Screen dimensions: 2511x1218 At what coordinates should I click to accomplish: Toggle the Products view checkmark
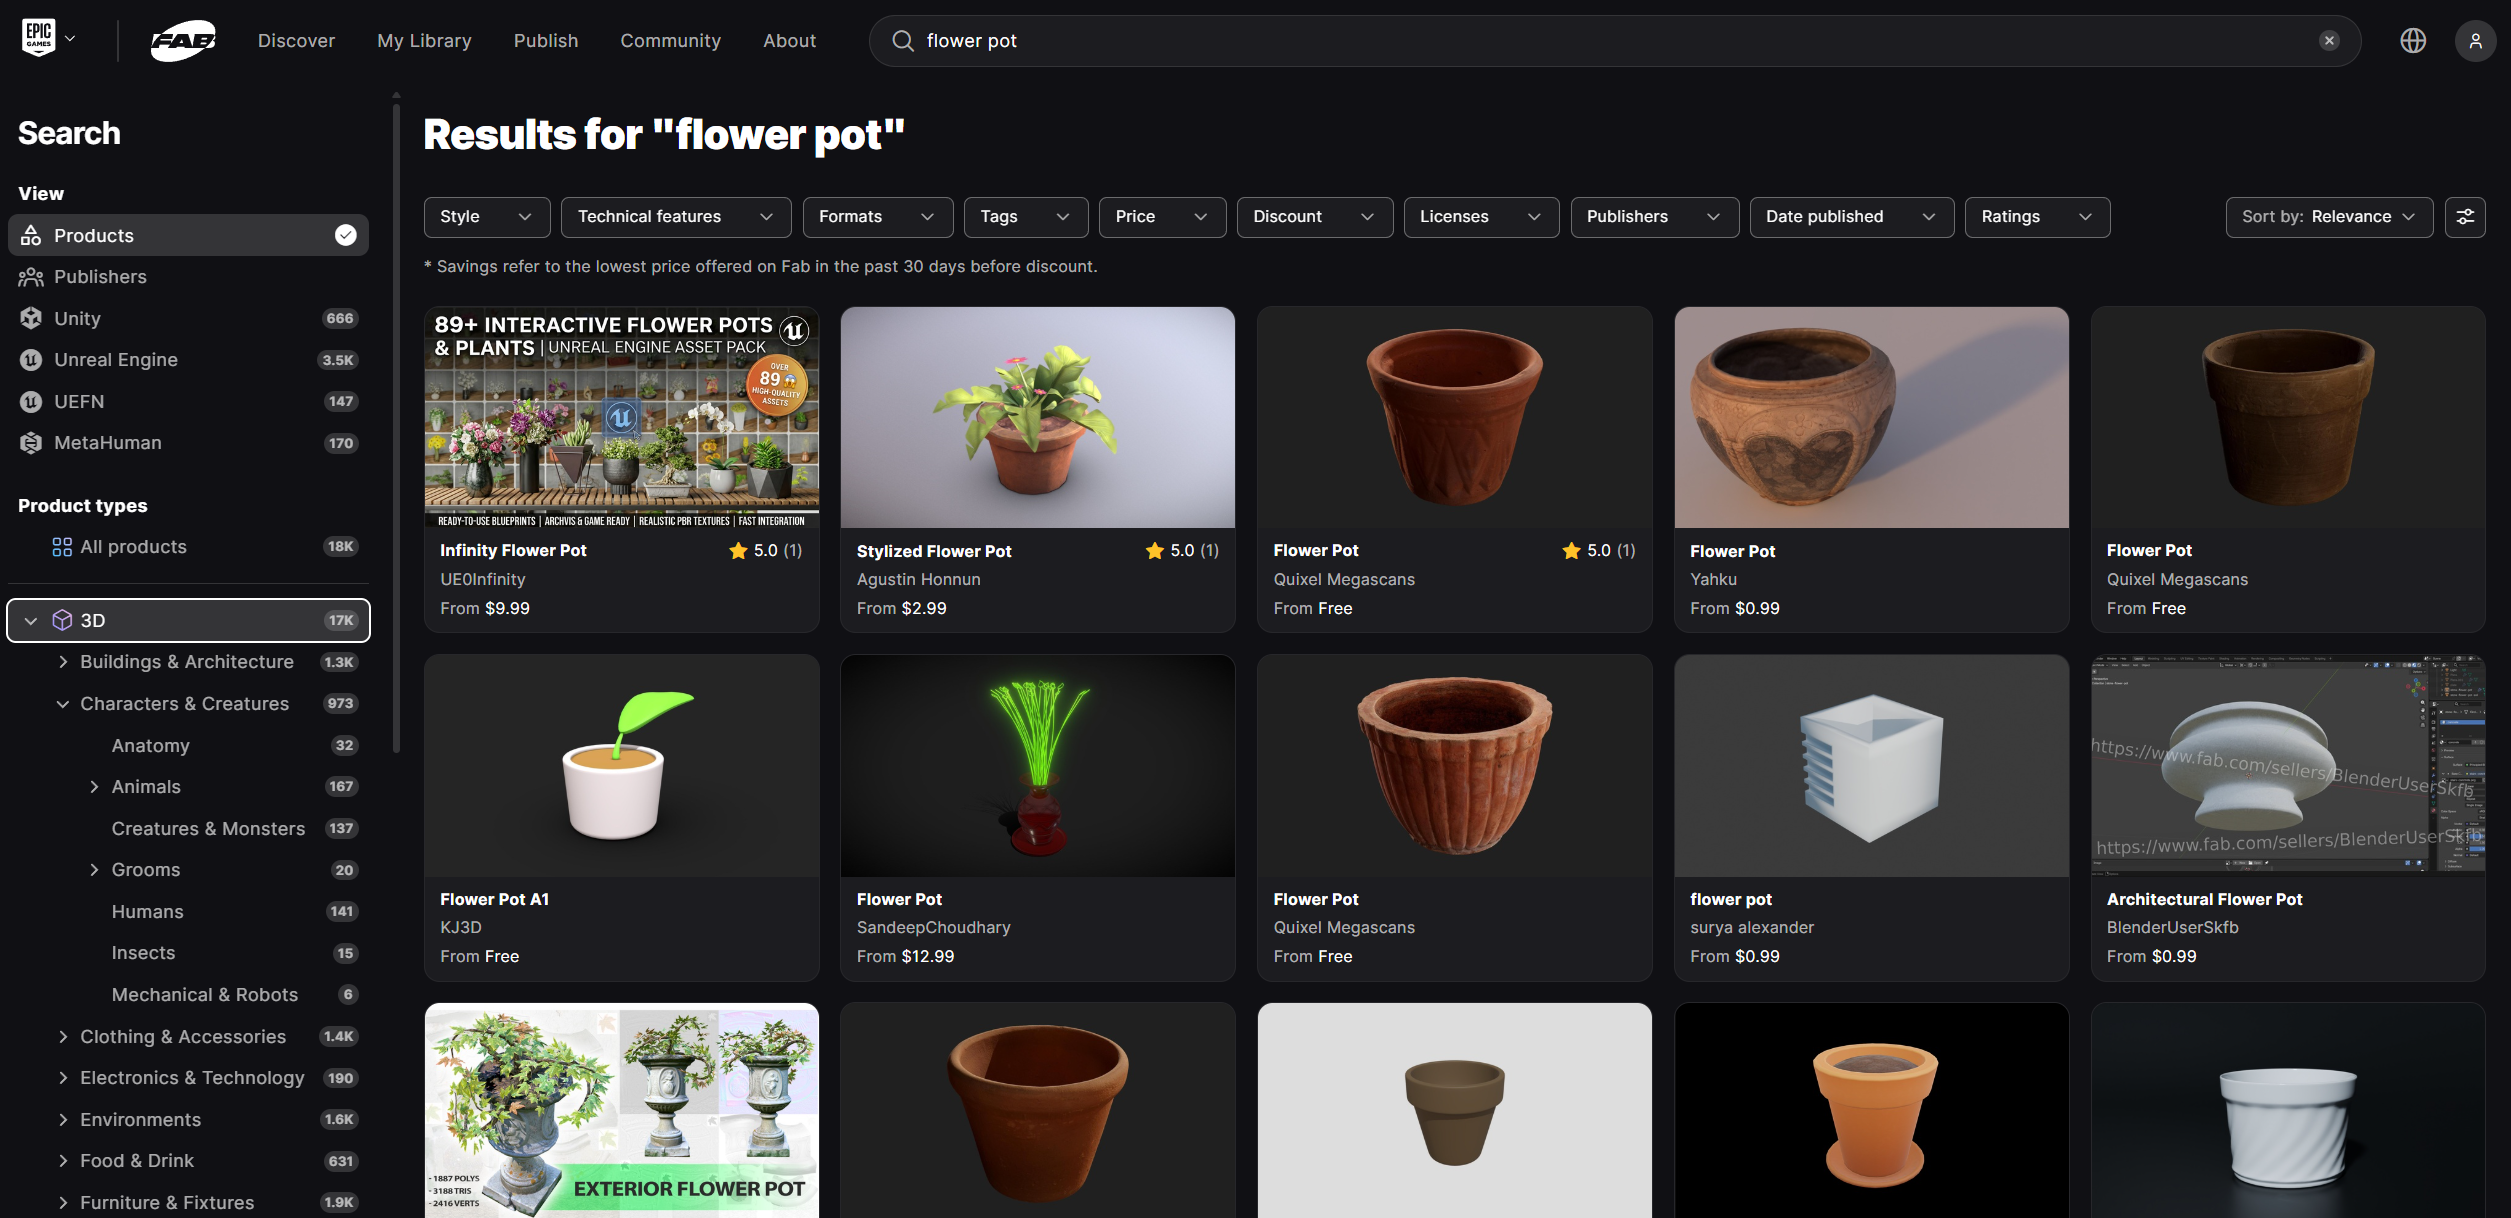(345, 235)
